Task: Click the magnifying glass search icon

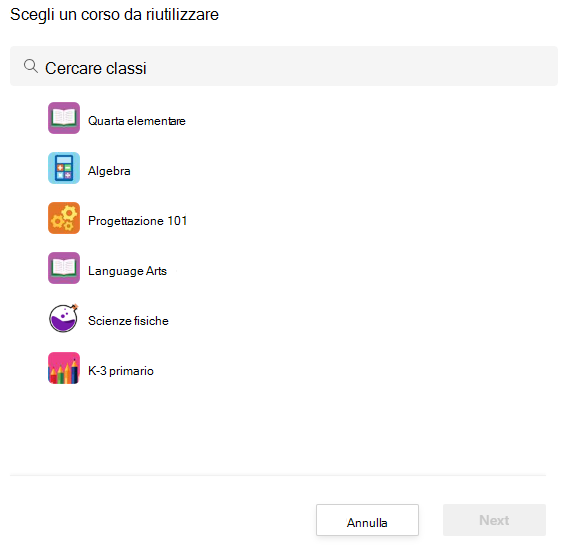Action: [x=31, y=66]
